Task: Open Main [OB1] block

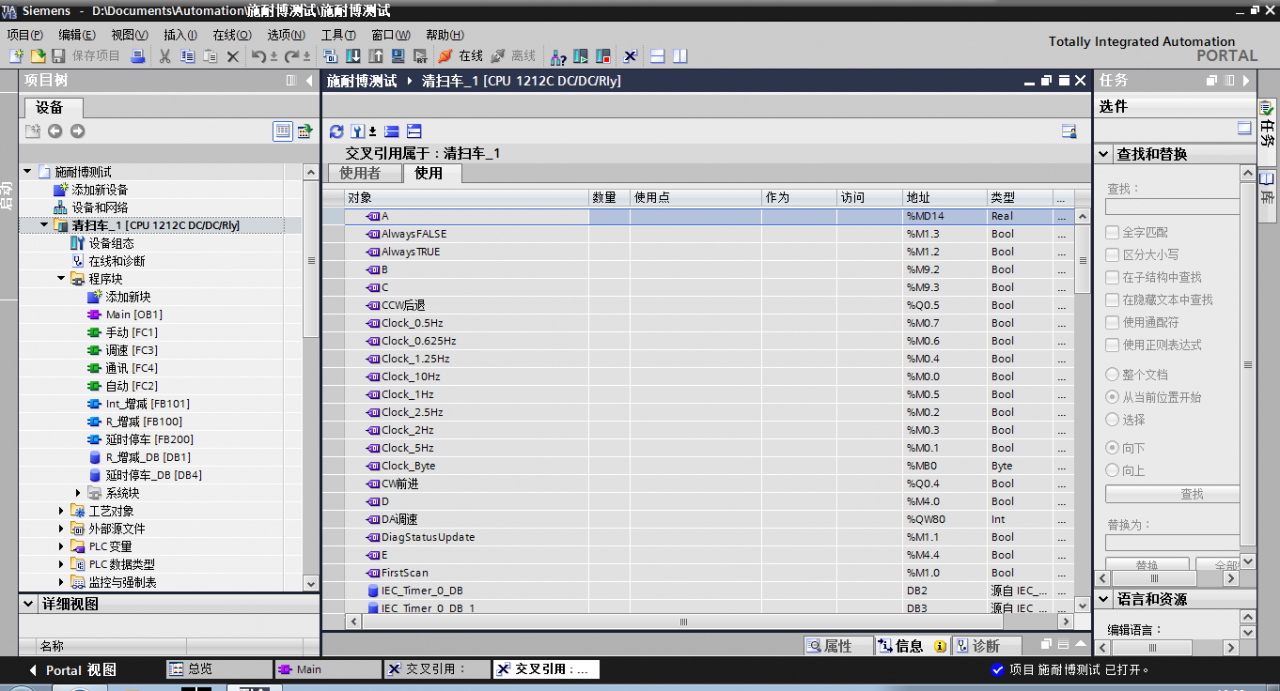Action: point(133,314)
